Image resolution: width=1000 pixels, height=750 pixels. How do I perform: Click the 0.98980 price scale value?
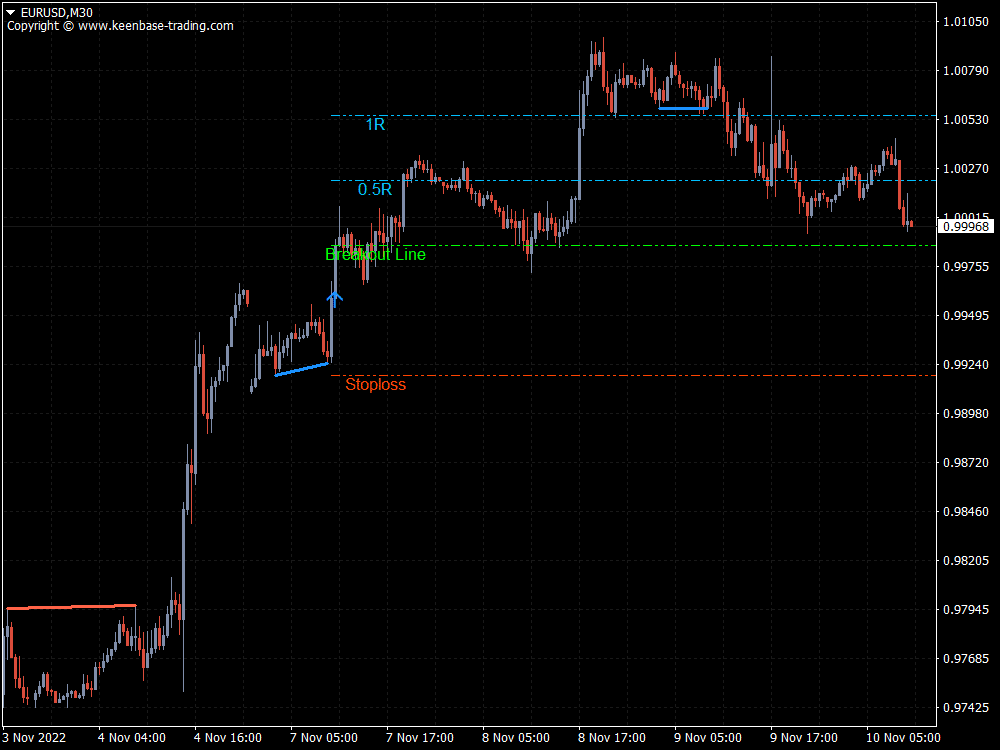(966, 414)
